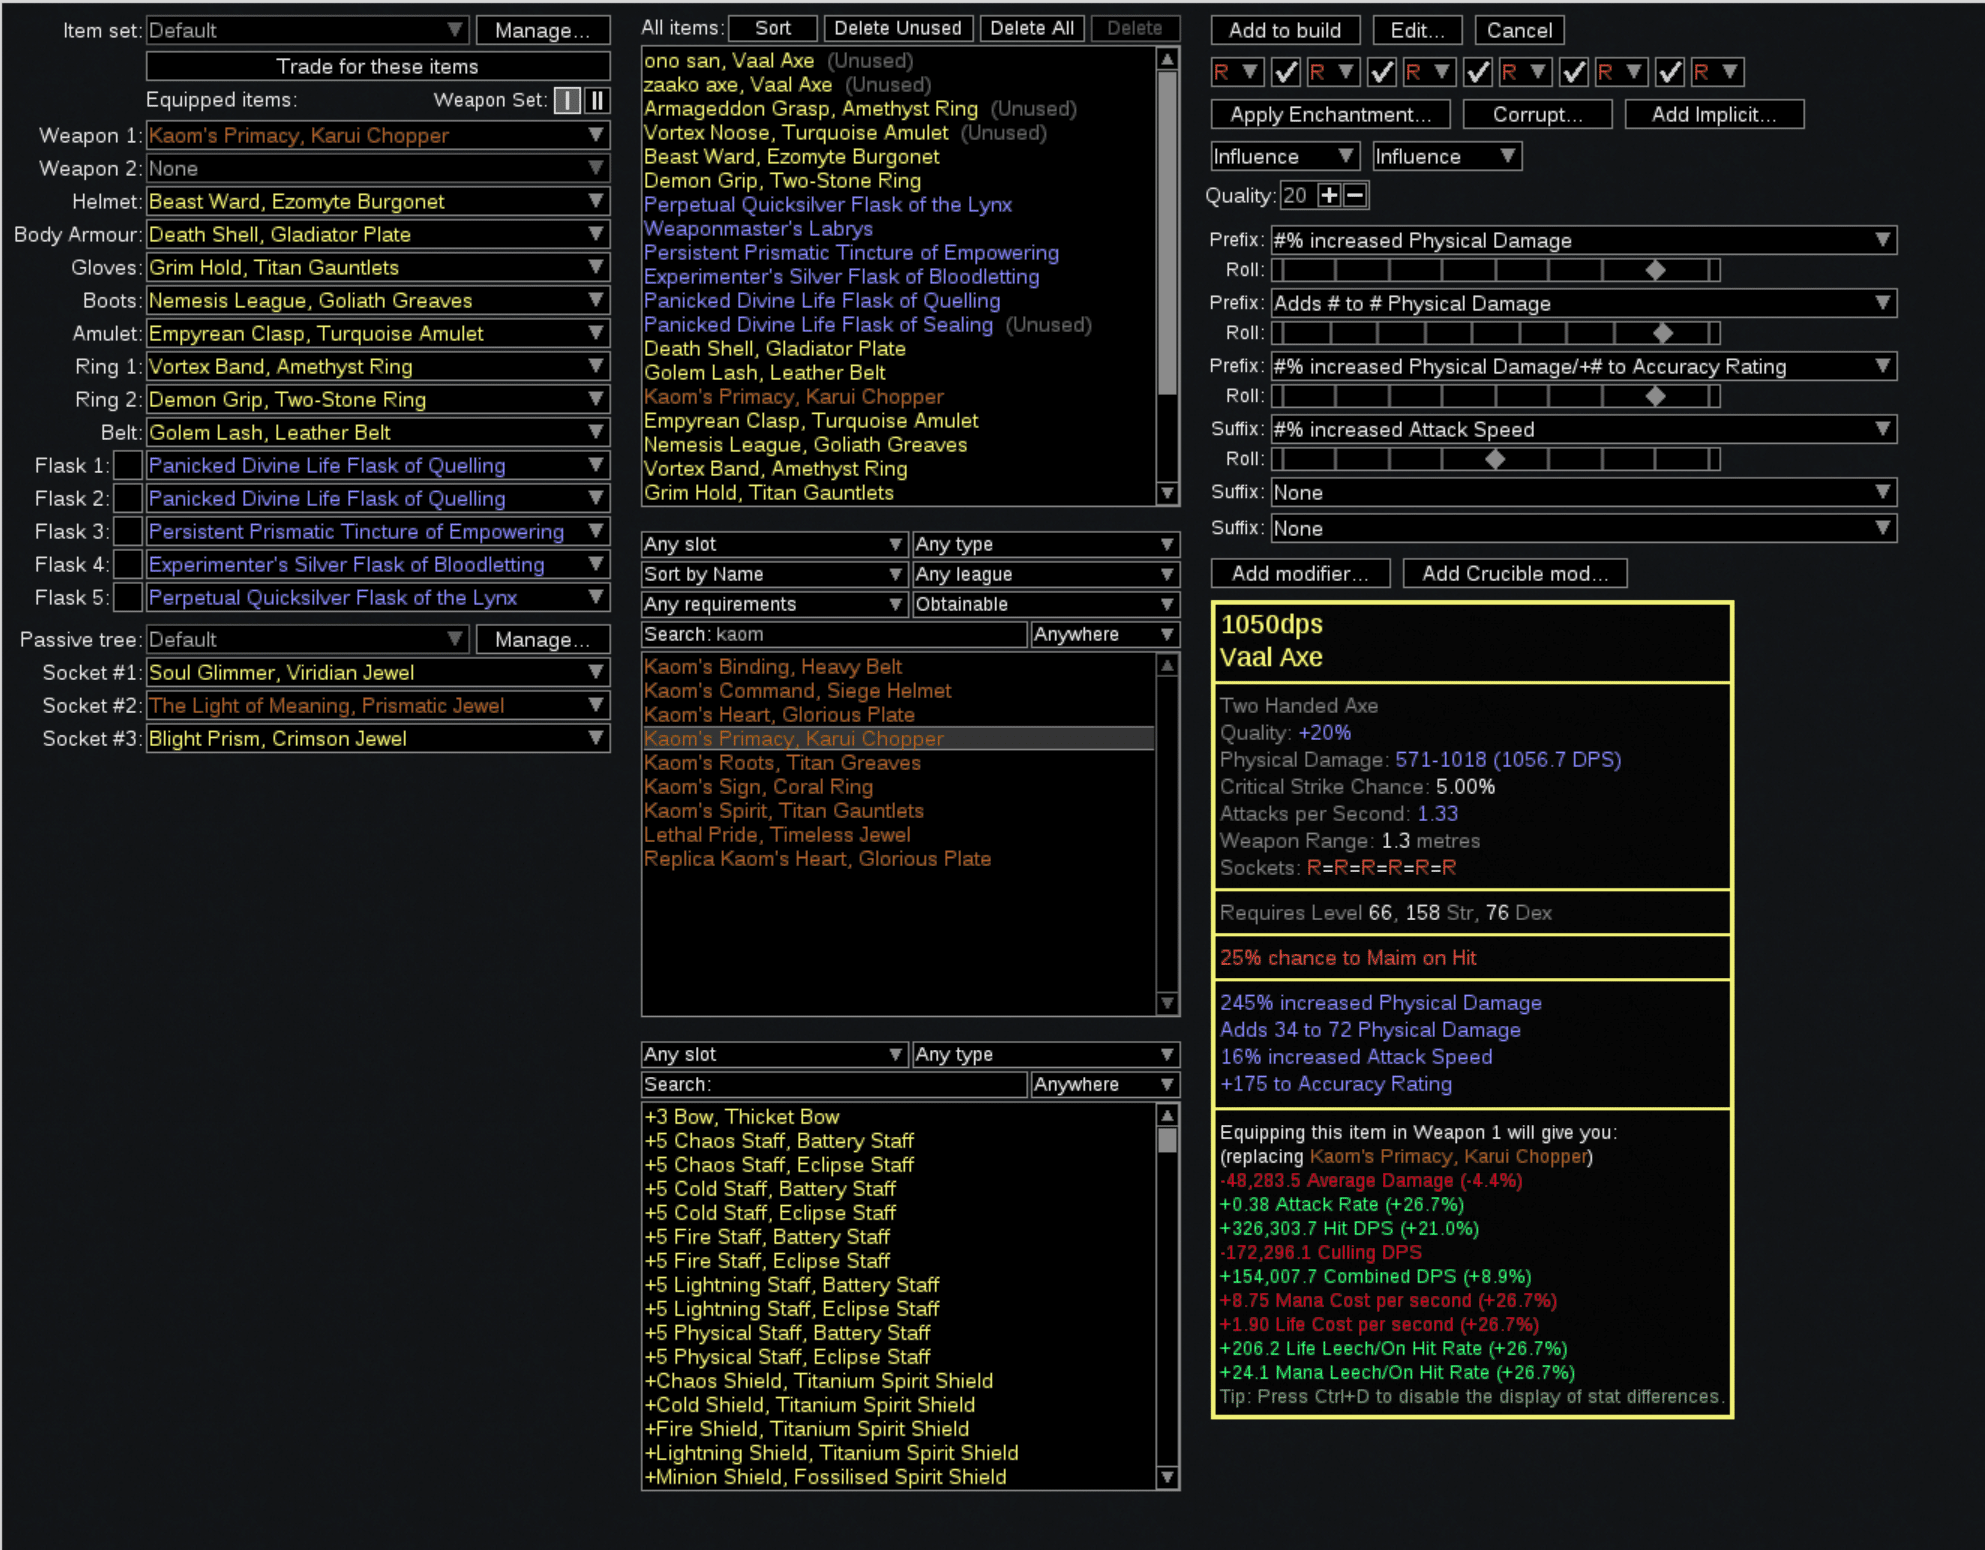Click Trade for these items
Viewport: 1985px width, 1550px height.
click(x=378, y=66)
